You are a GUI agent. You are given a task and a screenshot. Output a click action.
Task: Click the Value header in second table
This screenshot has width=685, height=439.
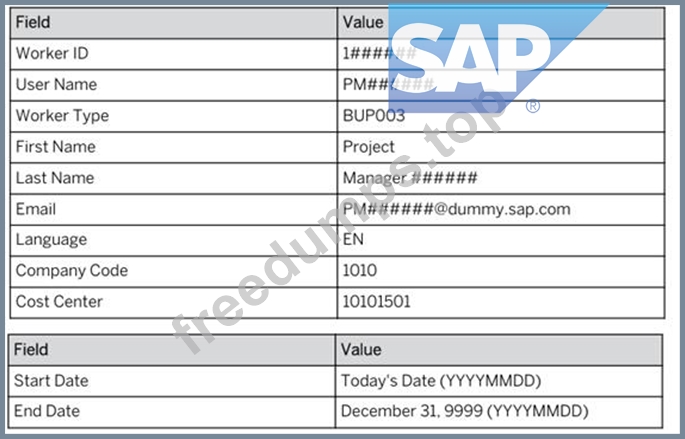(361, 350)
